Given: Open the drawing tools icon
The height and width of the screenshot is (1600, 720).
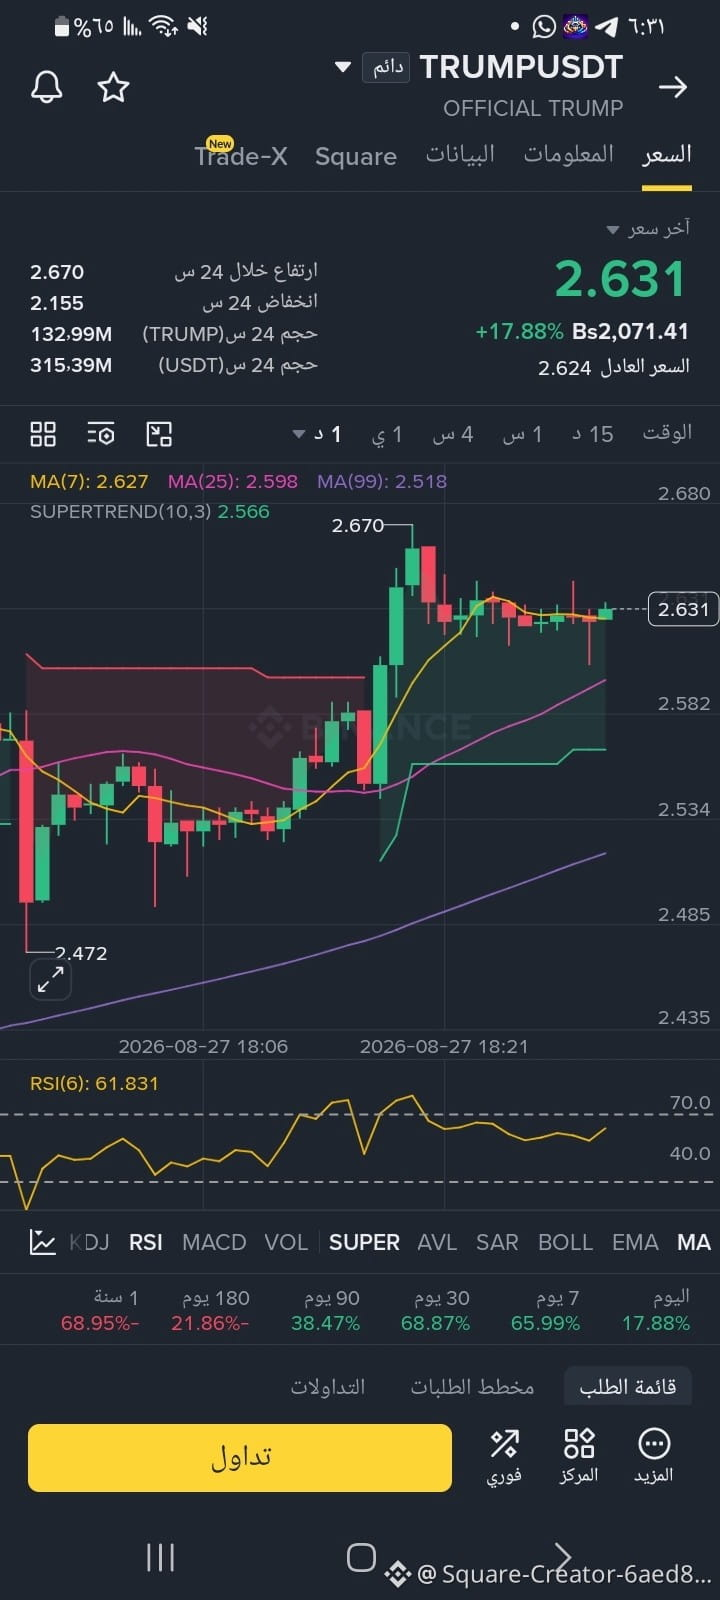Looking at the screenshot, I should [159, 434].
